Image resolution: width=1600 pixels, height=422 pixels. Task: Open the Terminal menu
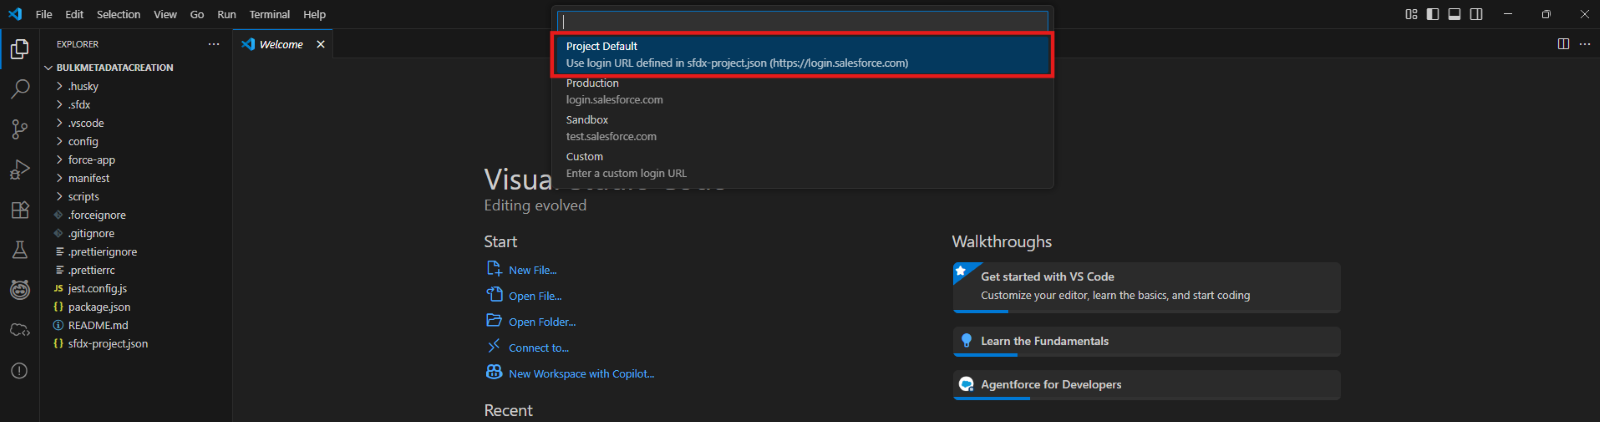(269, 14)
